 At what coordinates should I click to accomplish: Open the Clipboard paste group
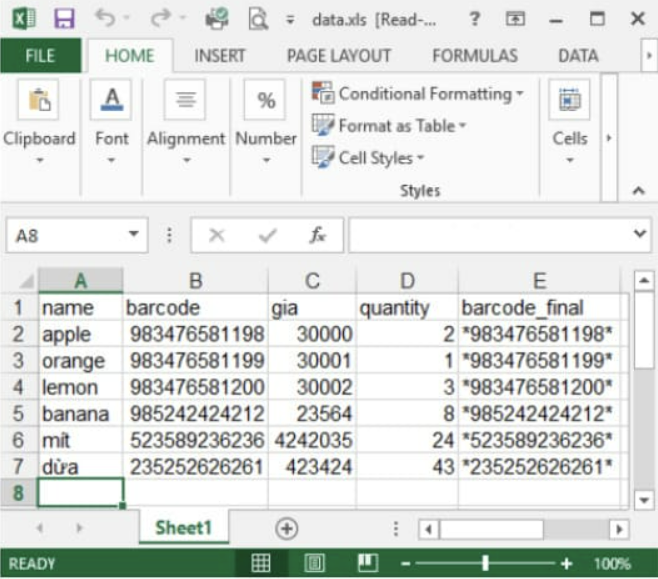pyautogui.click(x=39, y=100)
